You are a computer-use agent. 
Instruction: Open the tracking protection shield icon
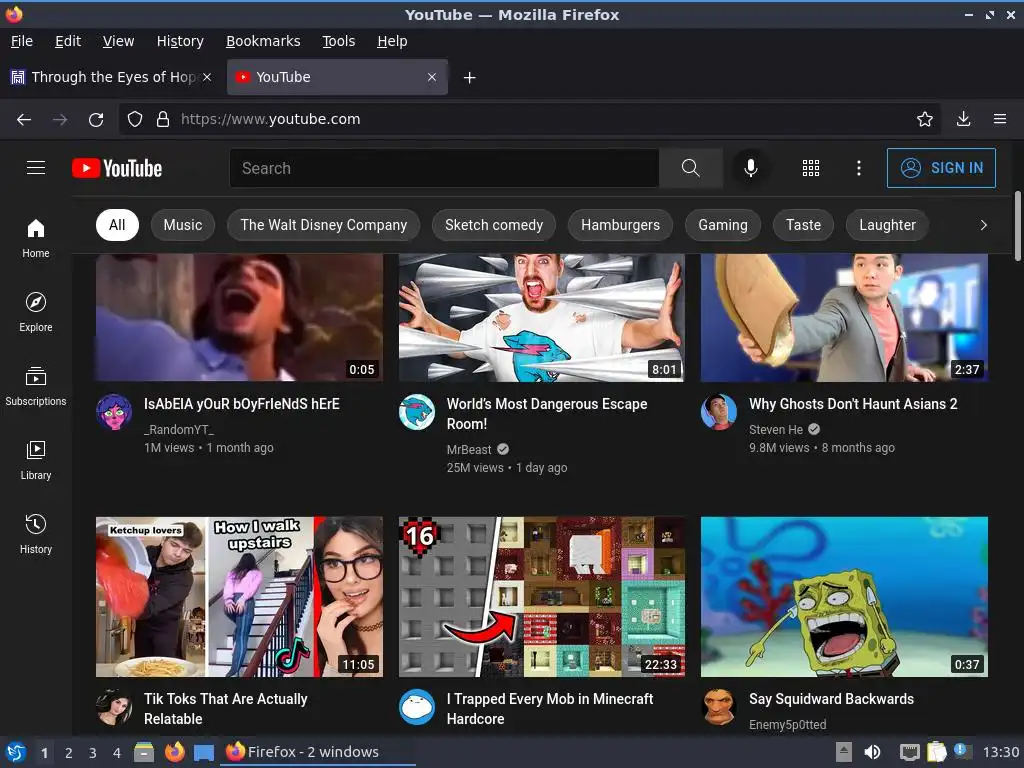pos(135,120)
